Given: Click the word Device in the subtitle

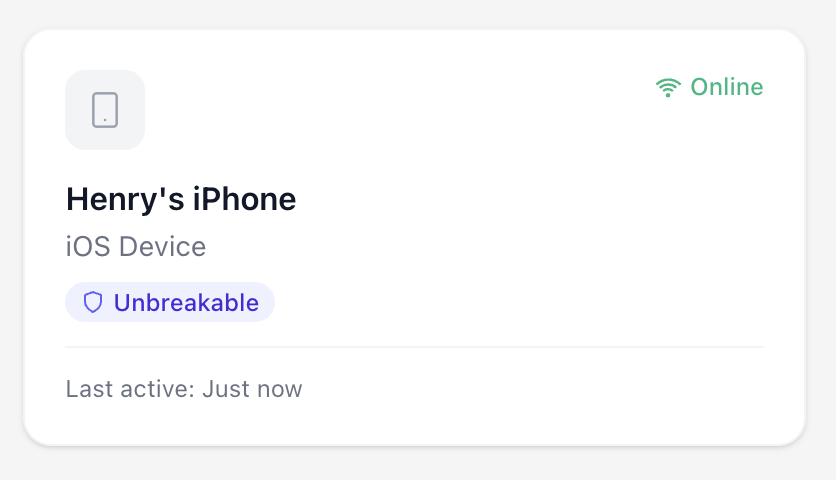Looking at the screenshot, I should click(163, 246).
